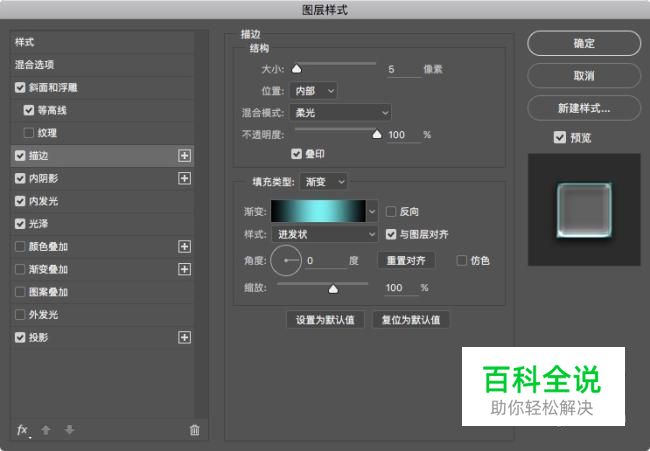This screenshot has width=650, height=451.
Task: Click the angle dial control
Action: [x=286, y=261]
